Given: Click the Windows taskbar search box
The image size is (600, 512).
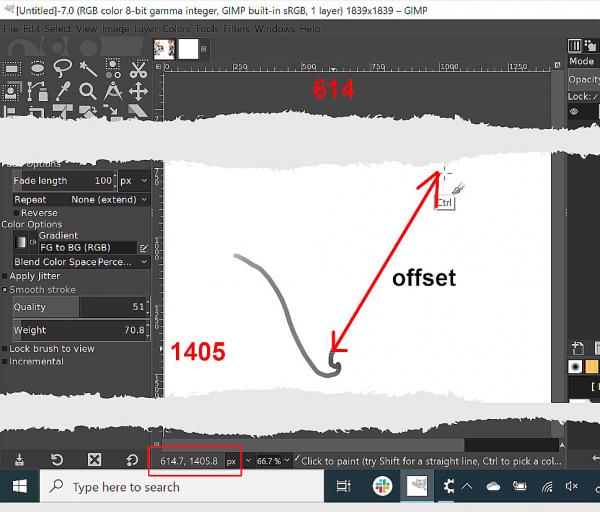Looking at the screenshot, I should click(182, 487).
